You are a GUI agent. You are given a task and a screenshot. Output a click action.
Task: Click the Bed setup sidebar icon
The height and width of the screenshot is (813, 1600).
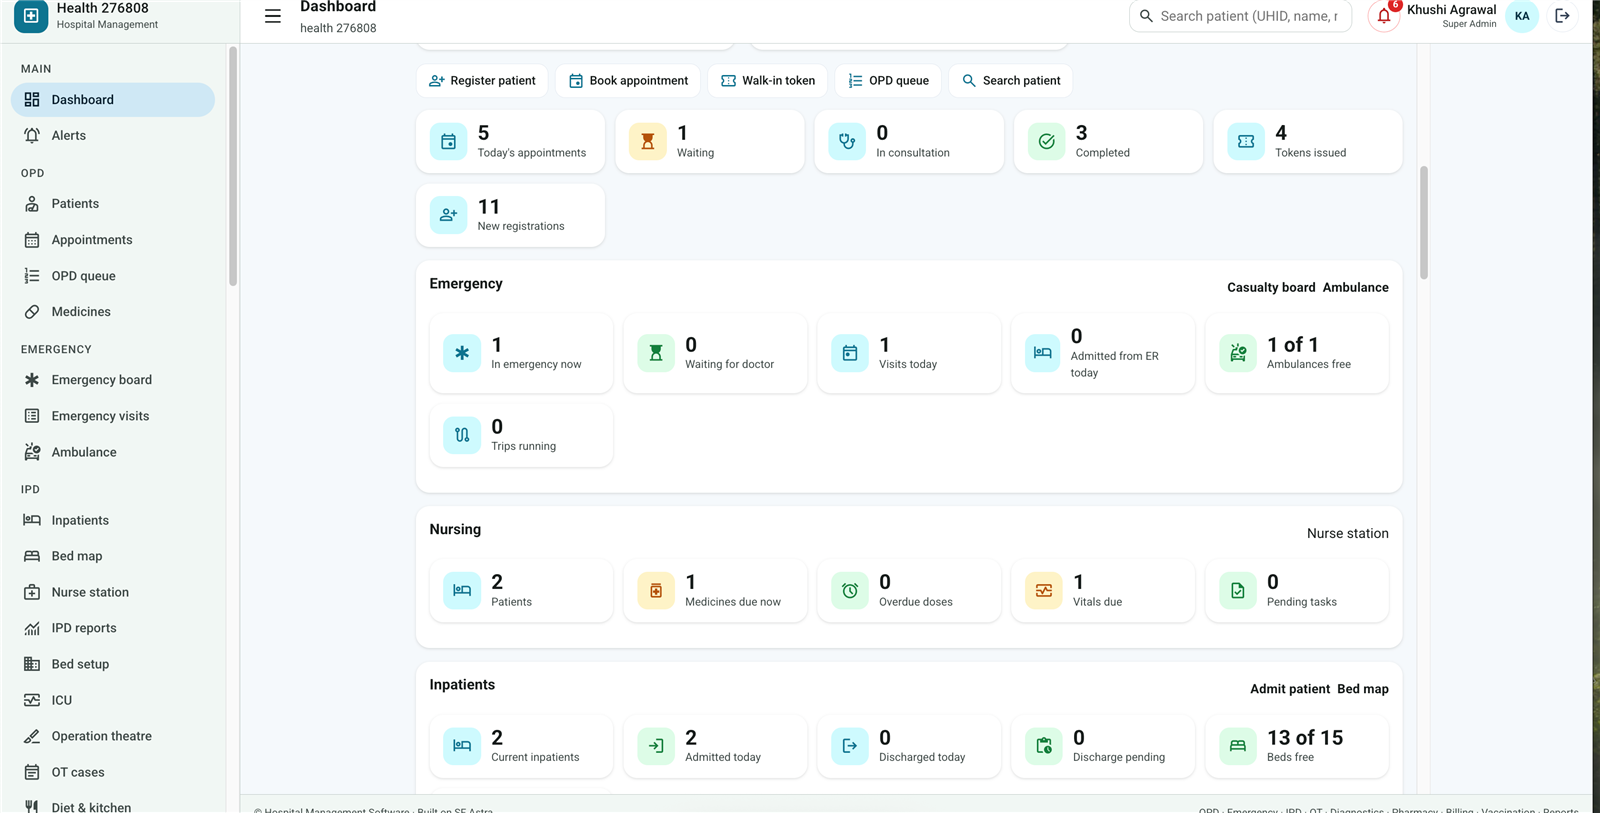click(x=32, y=664)
